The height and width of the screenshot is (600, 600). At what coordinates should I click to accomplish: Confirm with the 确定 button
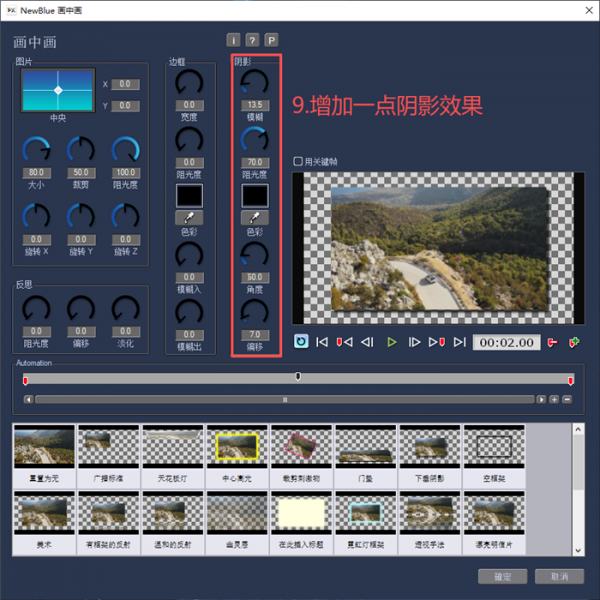pos(502,576)
